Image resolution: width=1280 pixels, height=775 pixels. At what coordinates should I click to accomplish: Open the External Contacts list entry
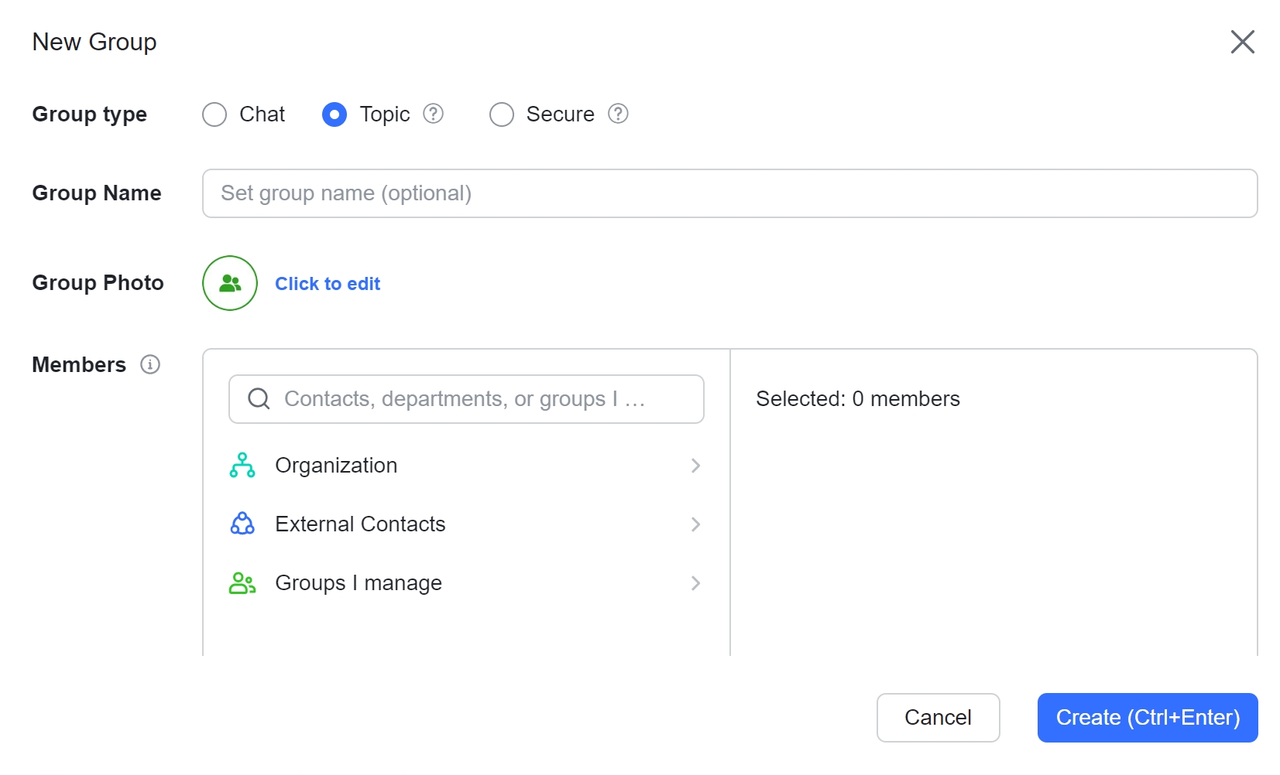(360, 524)
